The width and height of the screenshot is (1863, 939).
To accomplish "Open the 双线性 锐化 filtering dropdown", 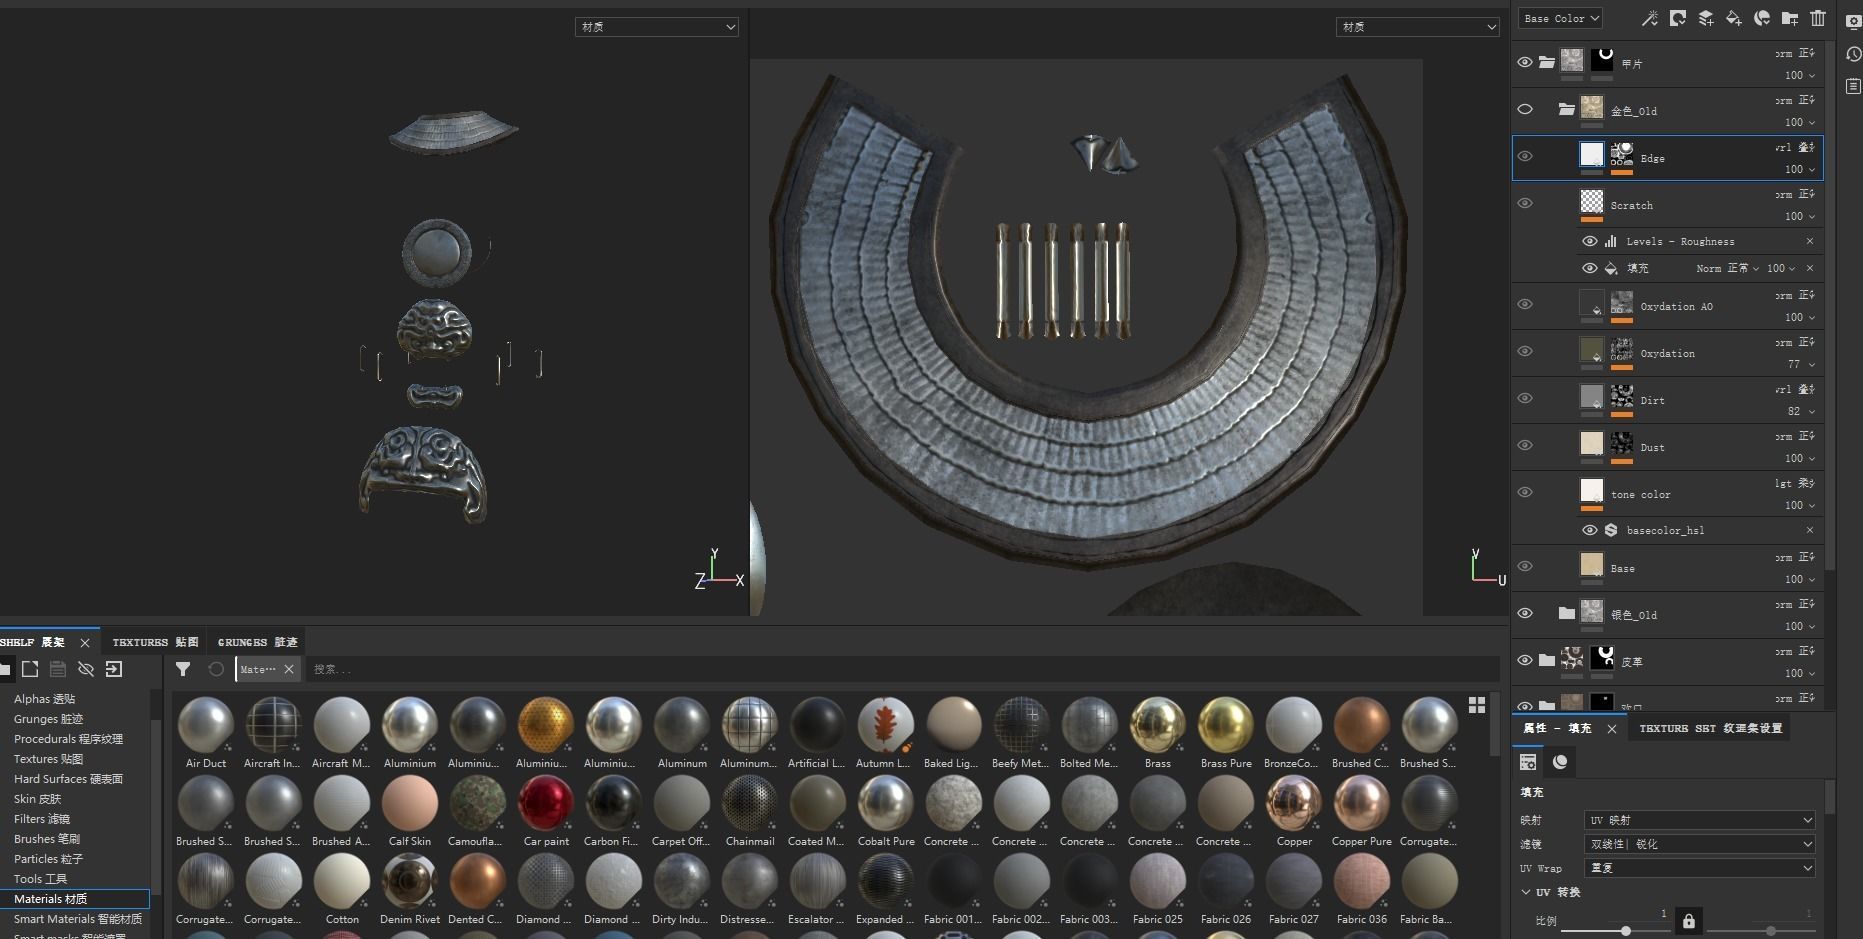I will point(1700,844).
